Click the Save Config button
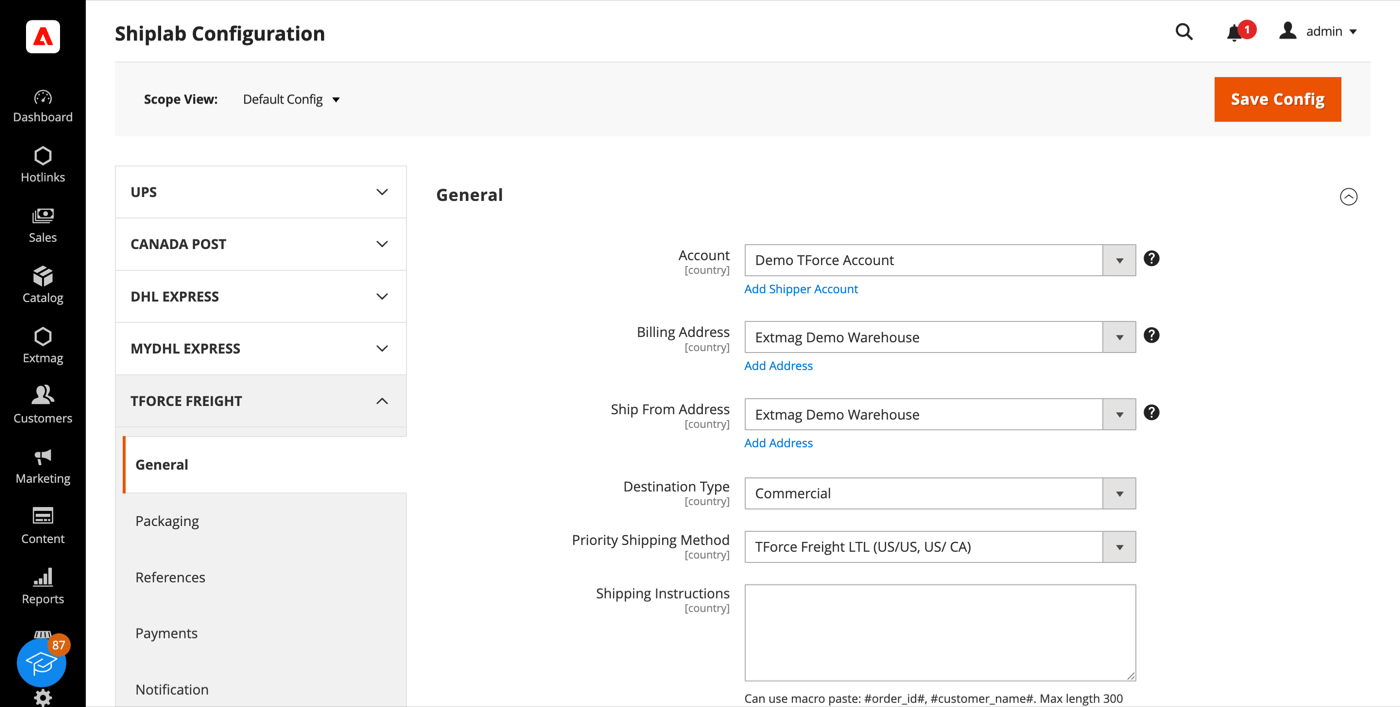This screenshot has width=1400, height=707. click(1278, 99)
